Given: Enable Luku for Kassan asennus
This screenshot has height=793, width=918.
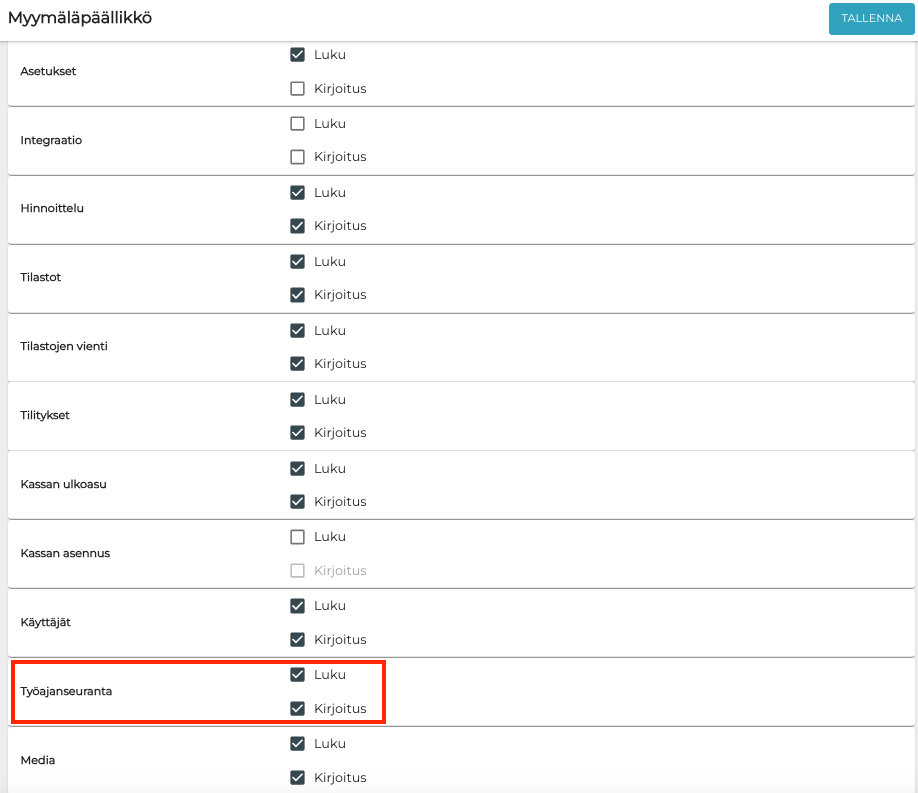Looking at the screenshot, I should (297, 537).
